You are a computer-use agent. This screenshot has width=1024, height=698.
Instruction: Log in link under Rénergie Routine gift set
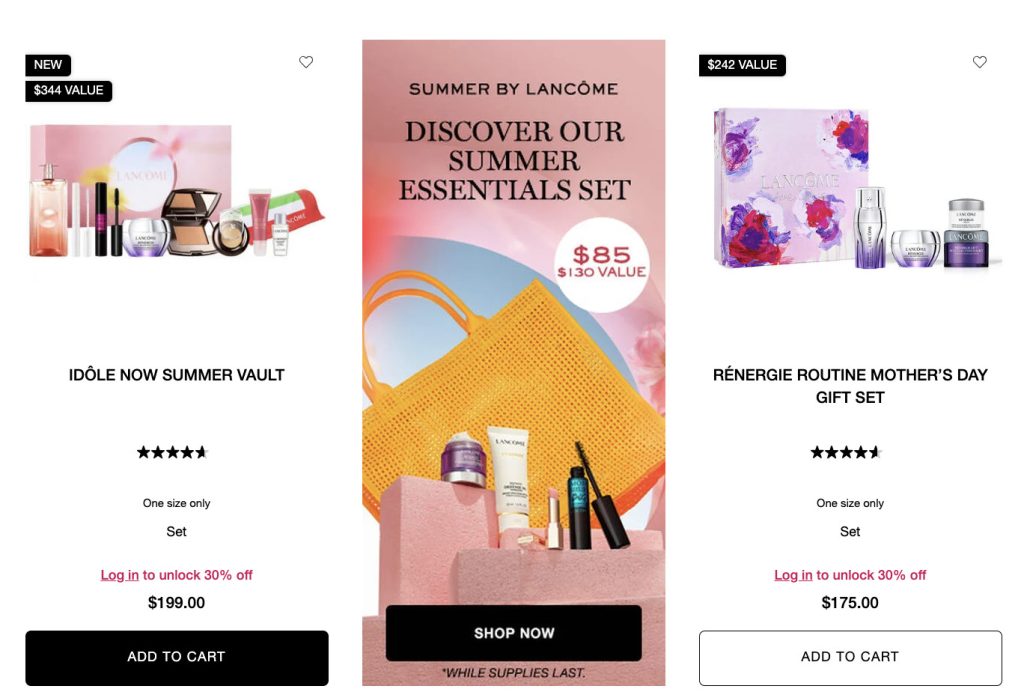(x=793, y=575)
